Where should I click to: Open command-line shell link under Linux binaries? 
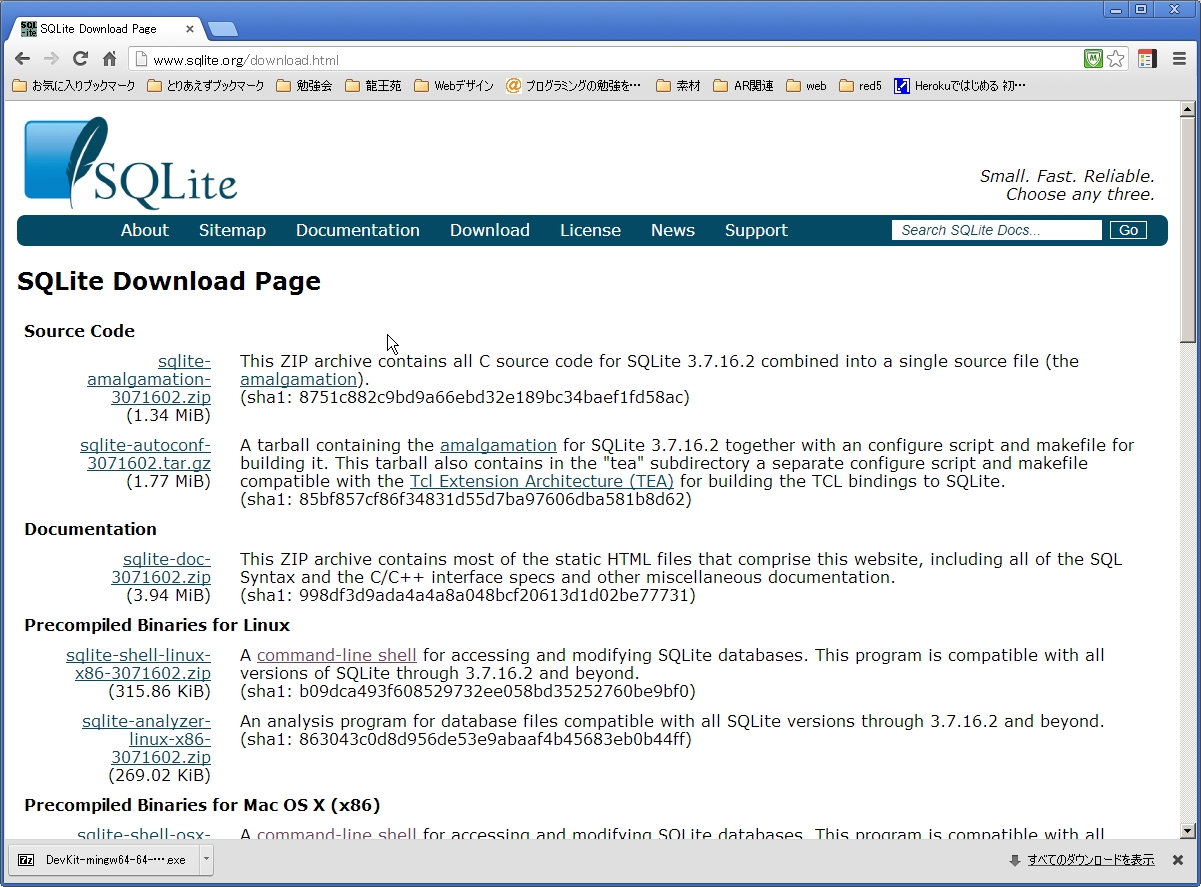337,655
